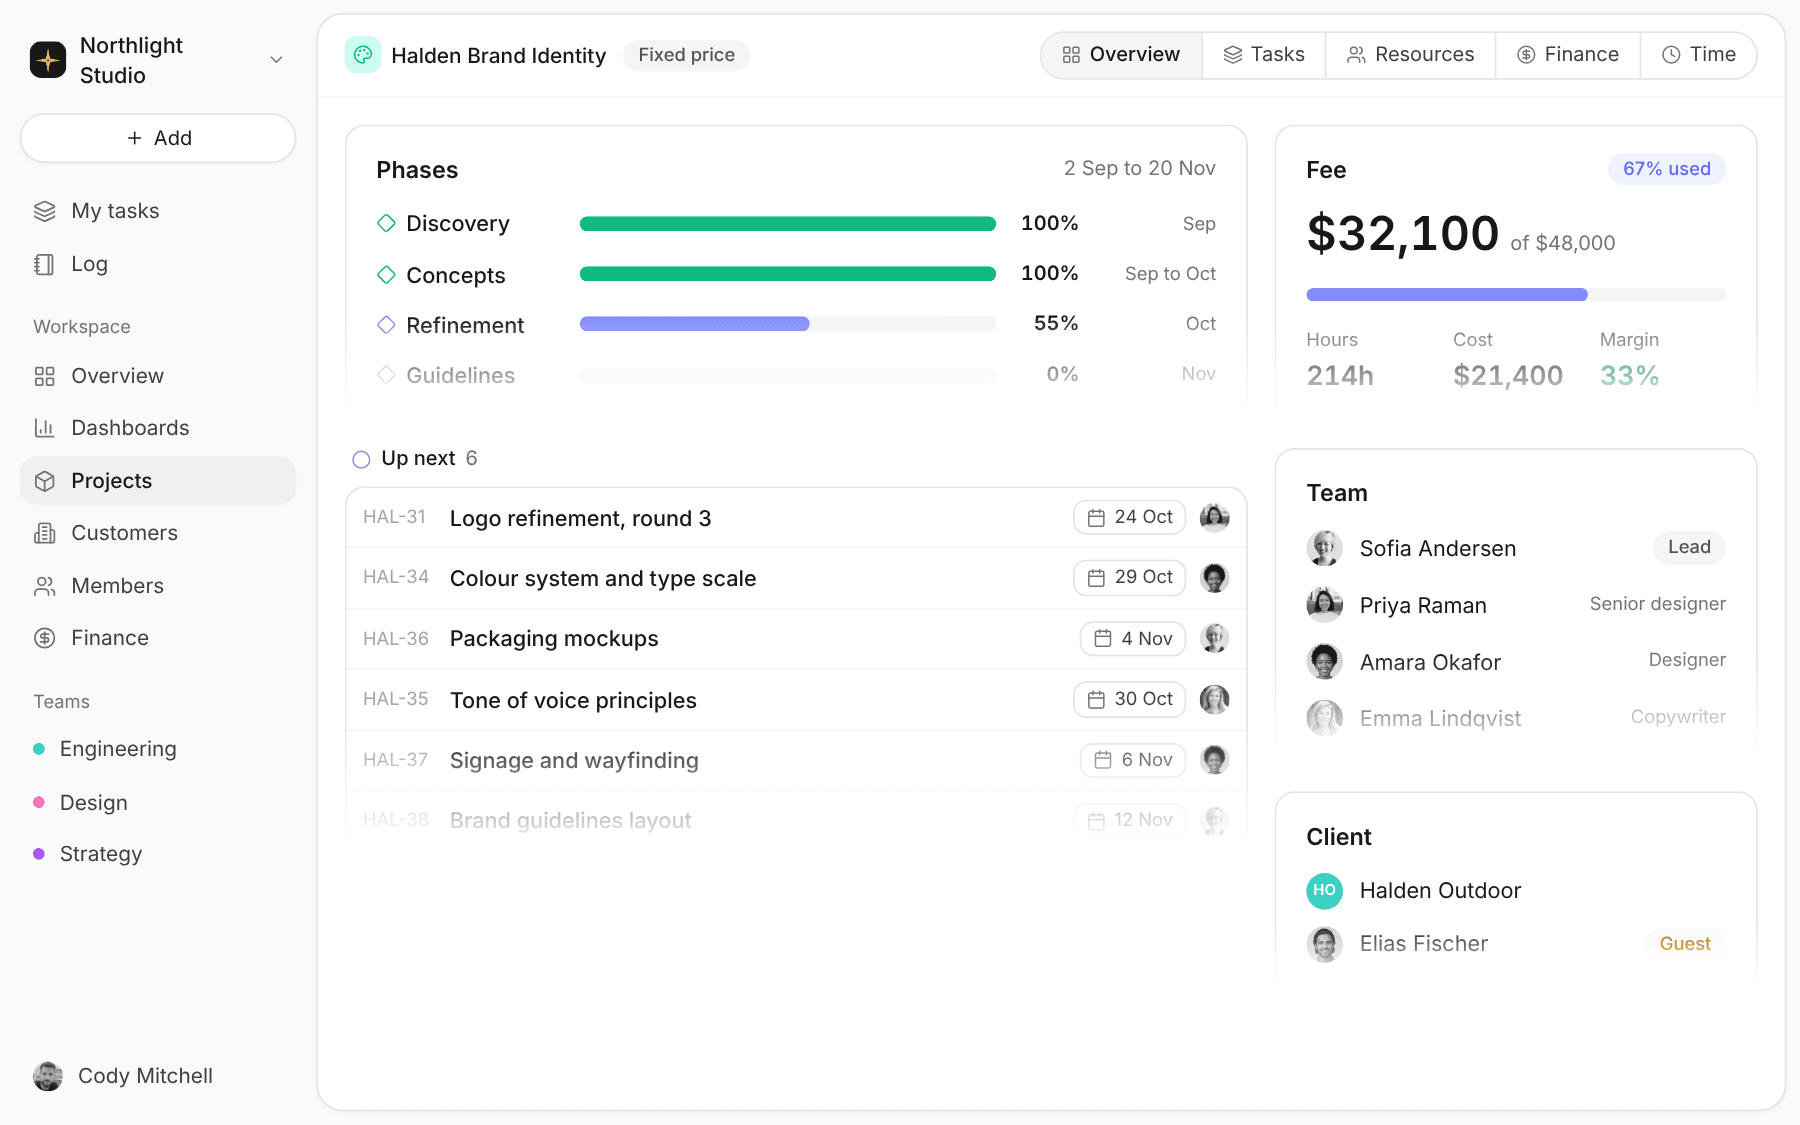Toggle the Up next status circle
The image size is (1800, 1125).
coord(361,459)
